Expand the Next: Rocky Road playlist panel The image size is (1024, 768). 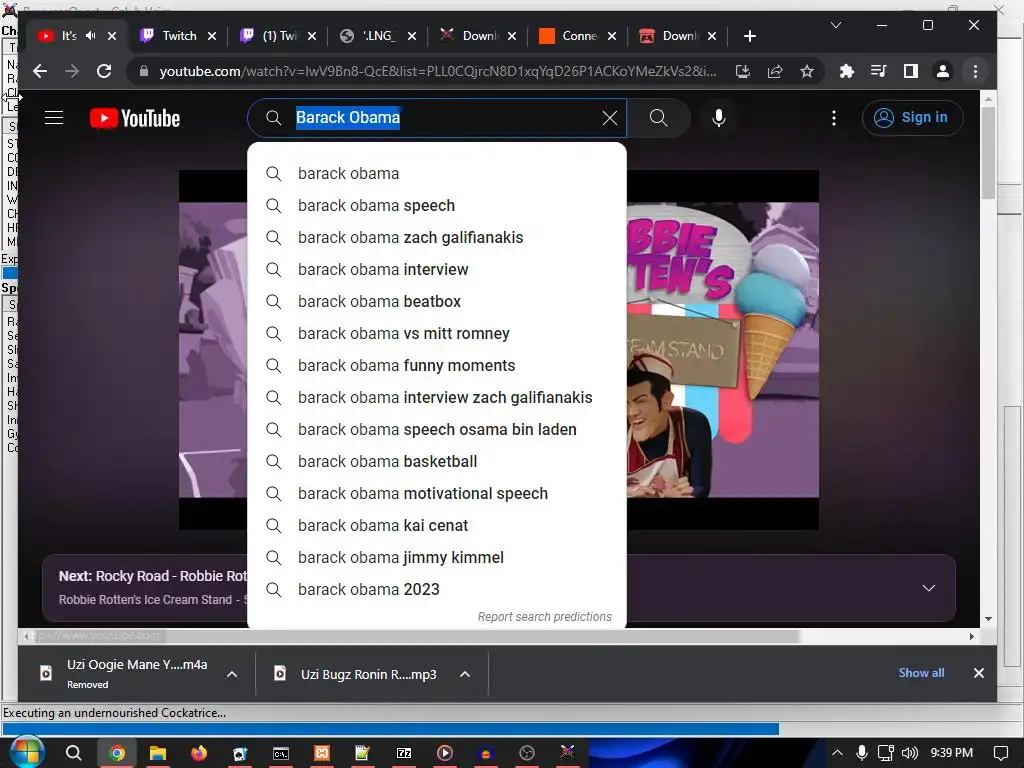click(928, 588)
